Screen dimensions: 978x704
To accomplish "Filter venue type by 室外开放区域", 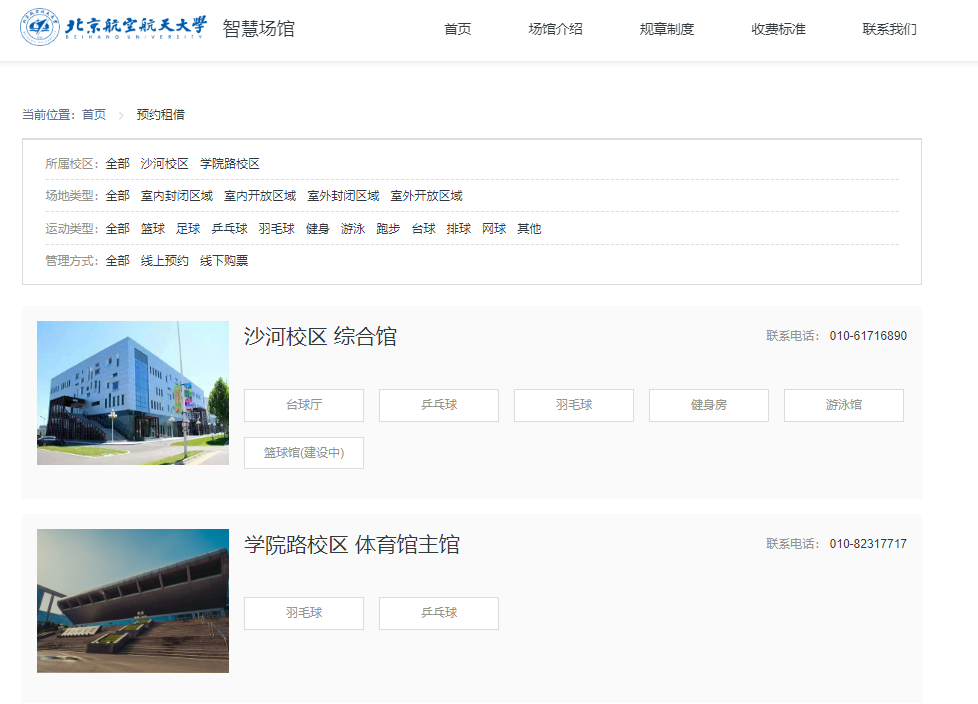I will (x=426, y=196).
